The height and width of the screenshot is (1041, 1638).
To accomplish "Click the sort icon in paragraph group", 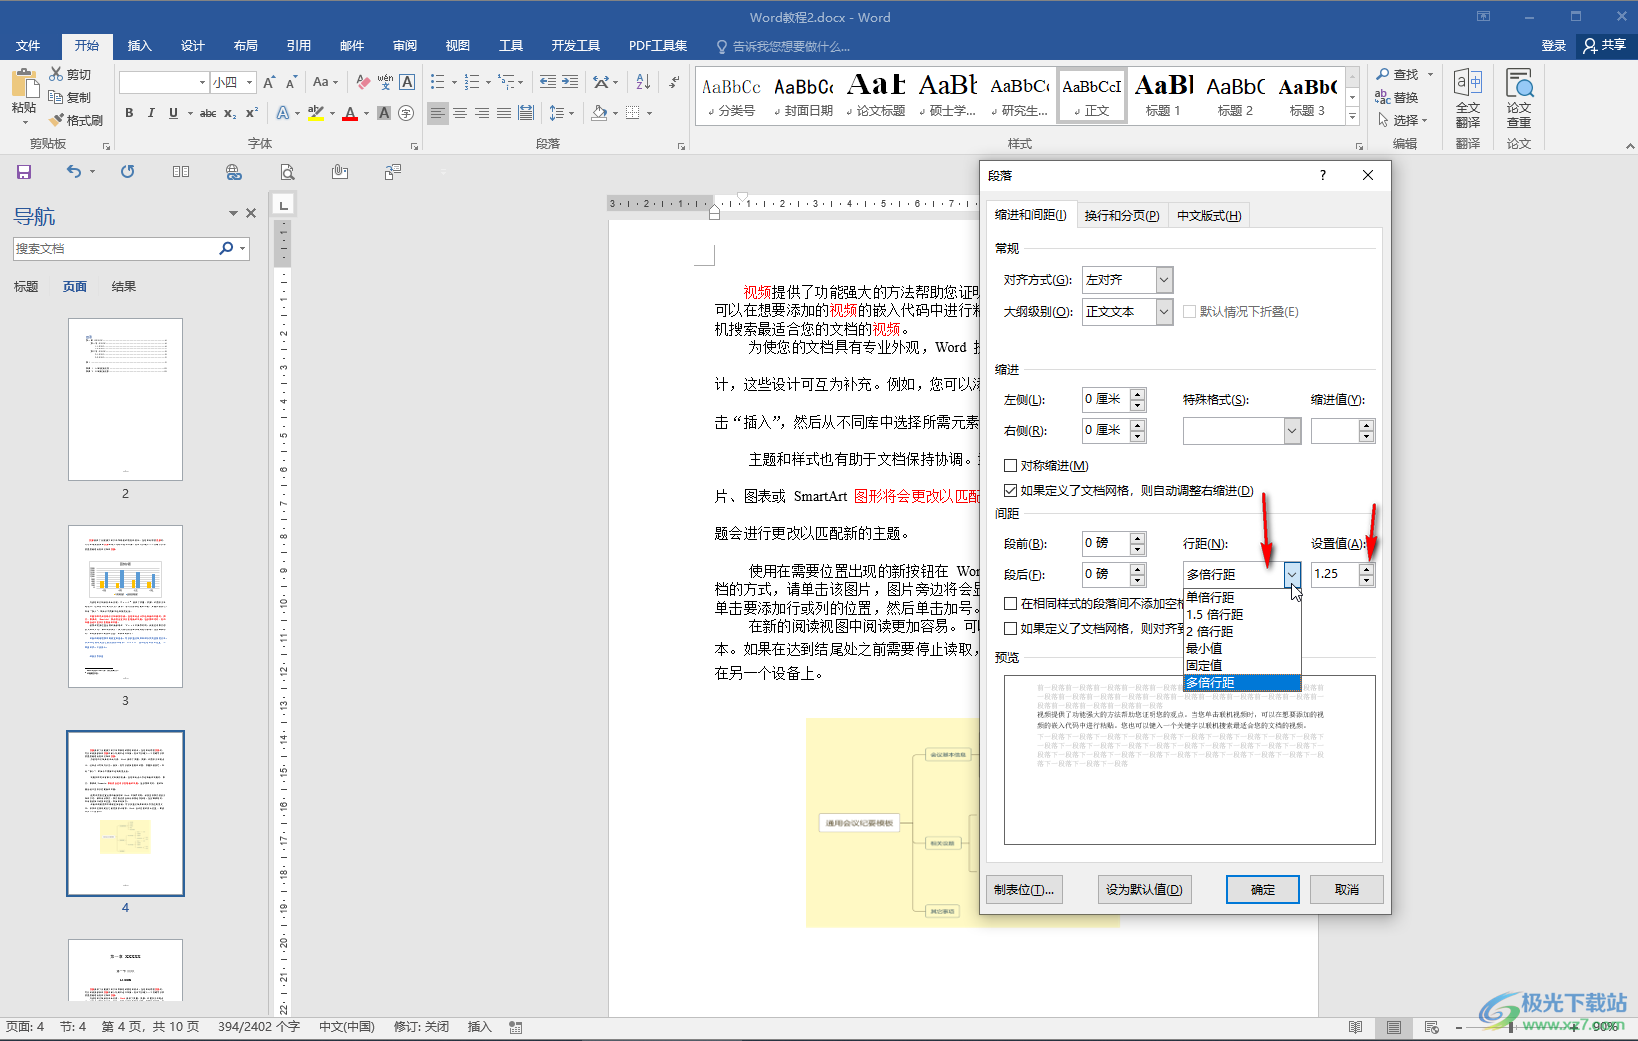I will pos(642,82).
